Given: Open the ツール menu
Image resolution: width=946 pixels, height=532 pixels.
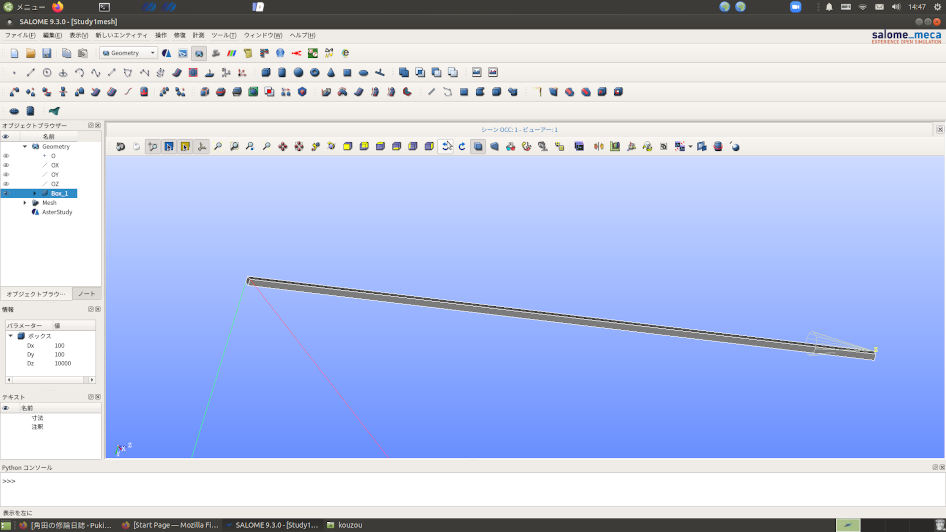Looking at the screenshot, I should click(x=223, y=36).
